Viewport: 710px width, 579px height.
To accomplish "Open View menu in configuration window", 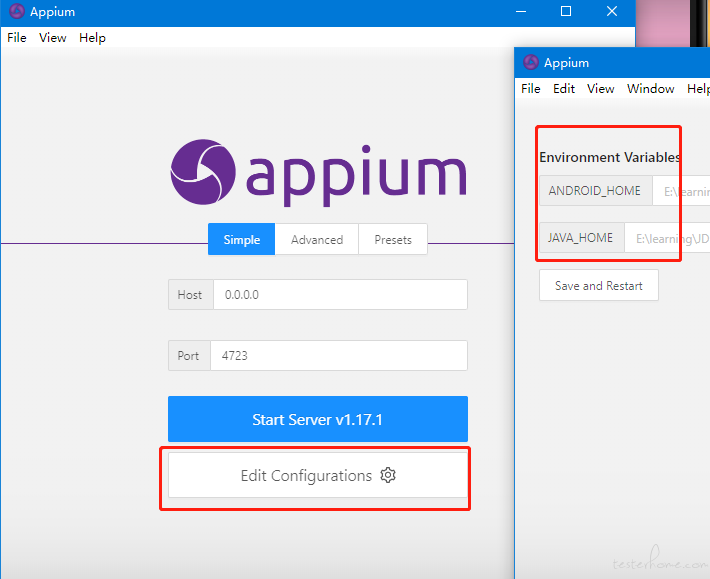I will (600, 88).
